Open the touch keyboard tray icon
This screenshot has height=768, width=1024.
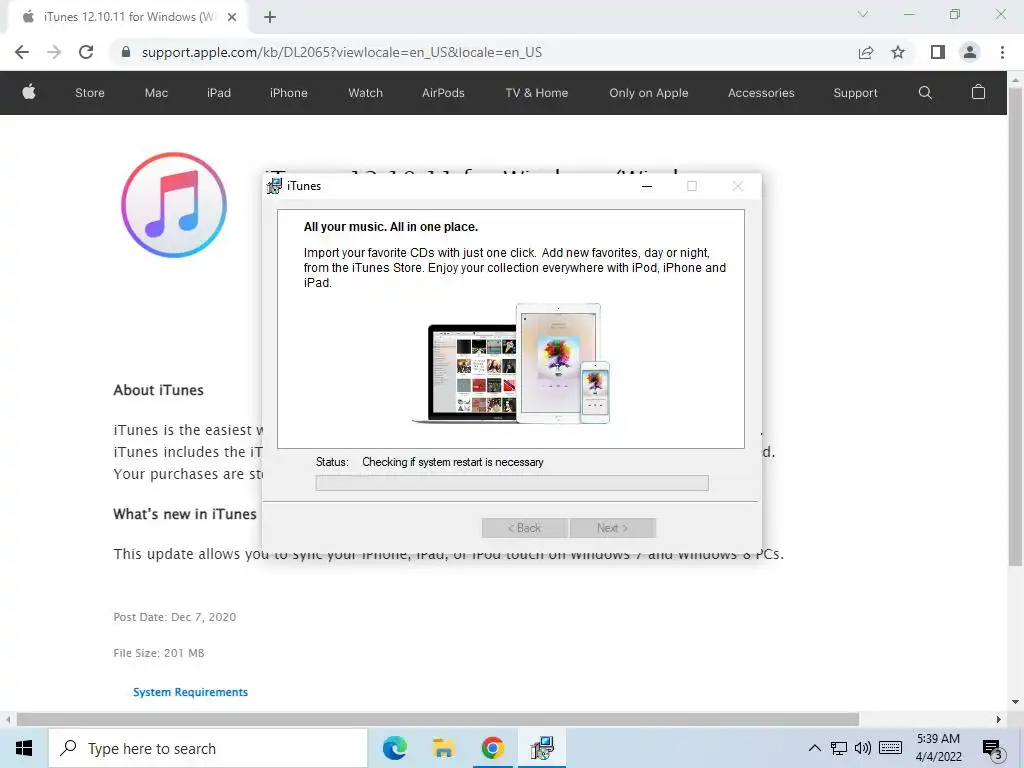(890, 748)
